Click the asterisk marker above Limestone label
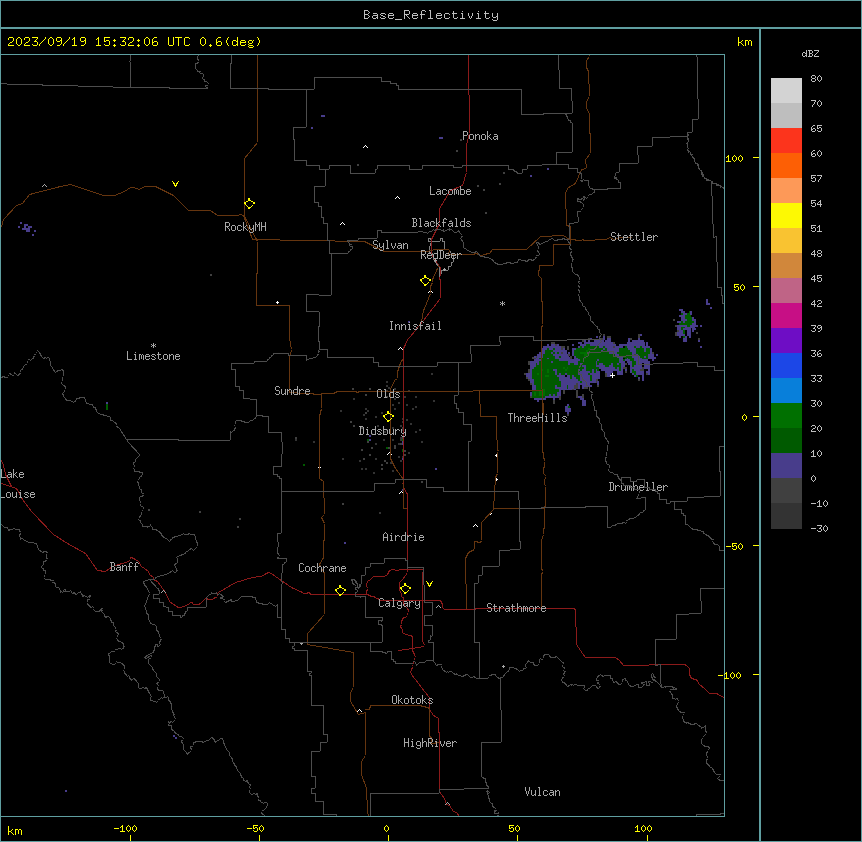Viewport: 862px width, 842px height. pos(153,345)
